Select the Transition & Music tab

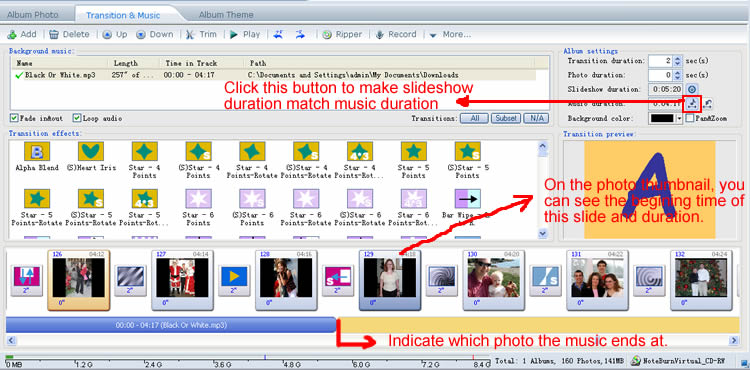[123, 15]
